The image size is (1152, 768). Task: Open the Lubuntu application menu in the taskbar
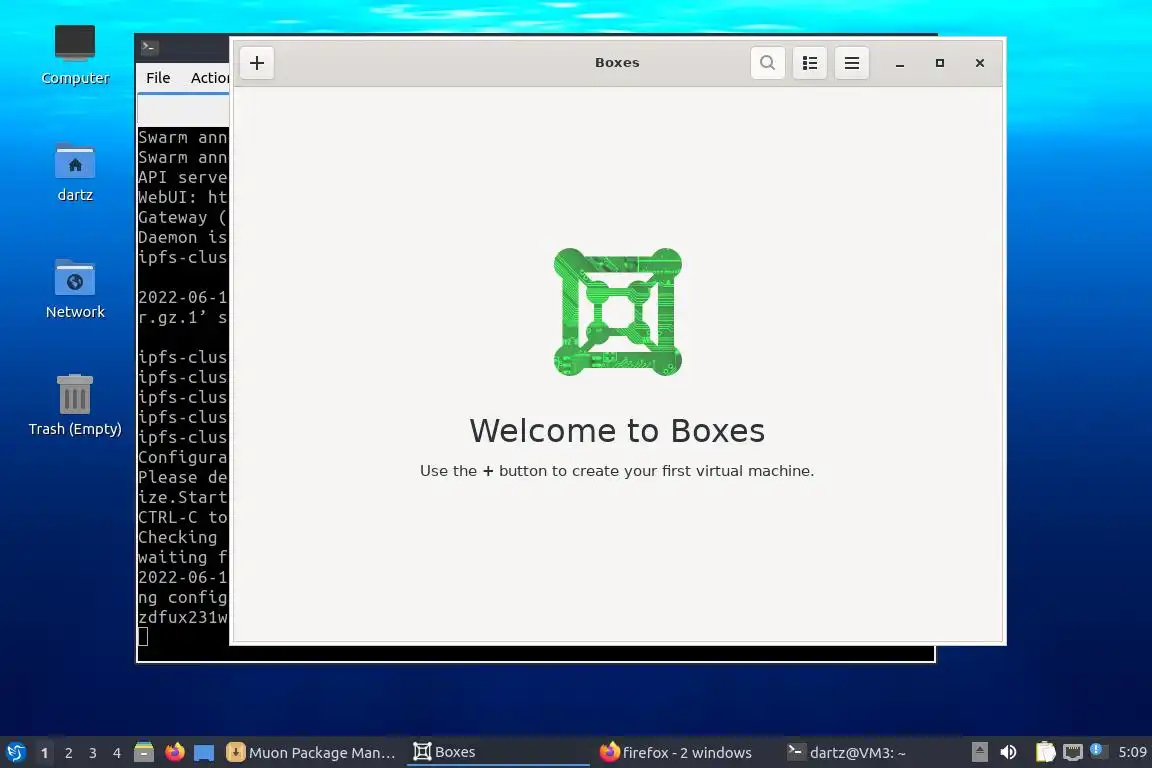point(15,753)
